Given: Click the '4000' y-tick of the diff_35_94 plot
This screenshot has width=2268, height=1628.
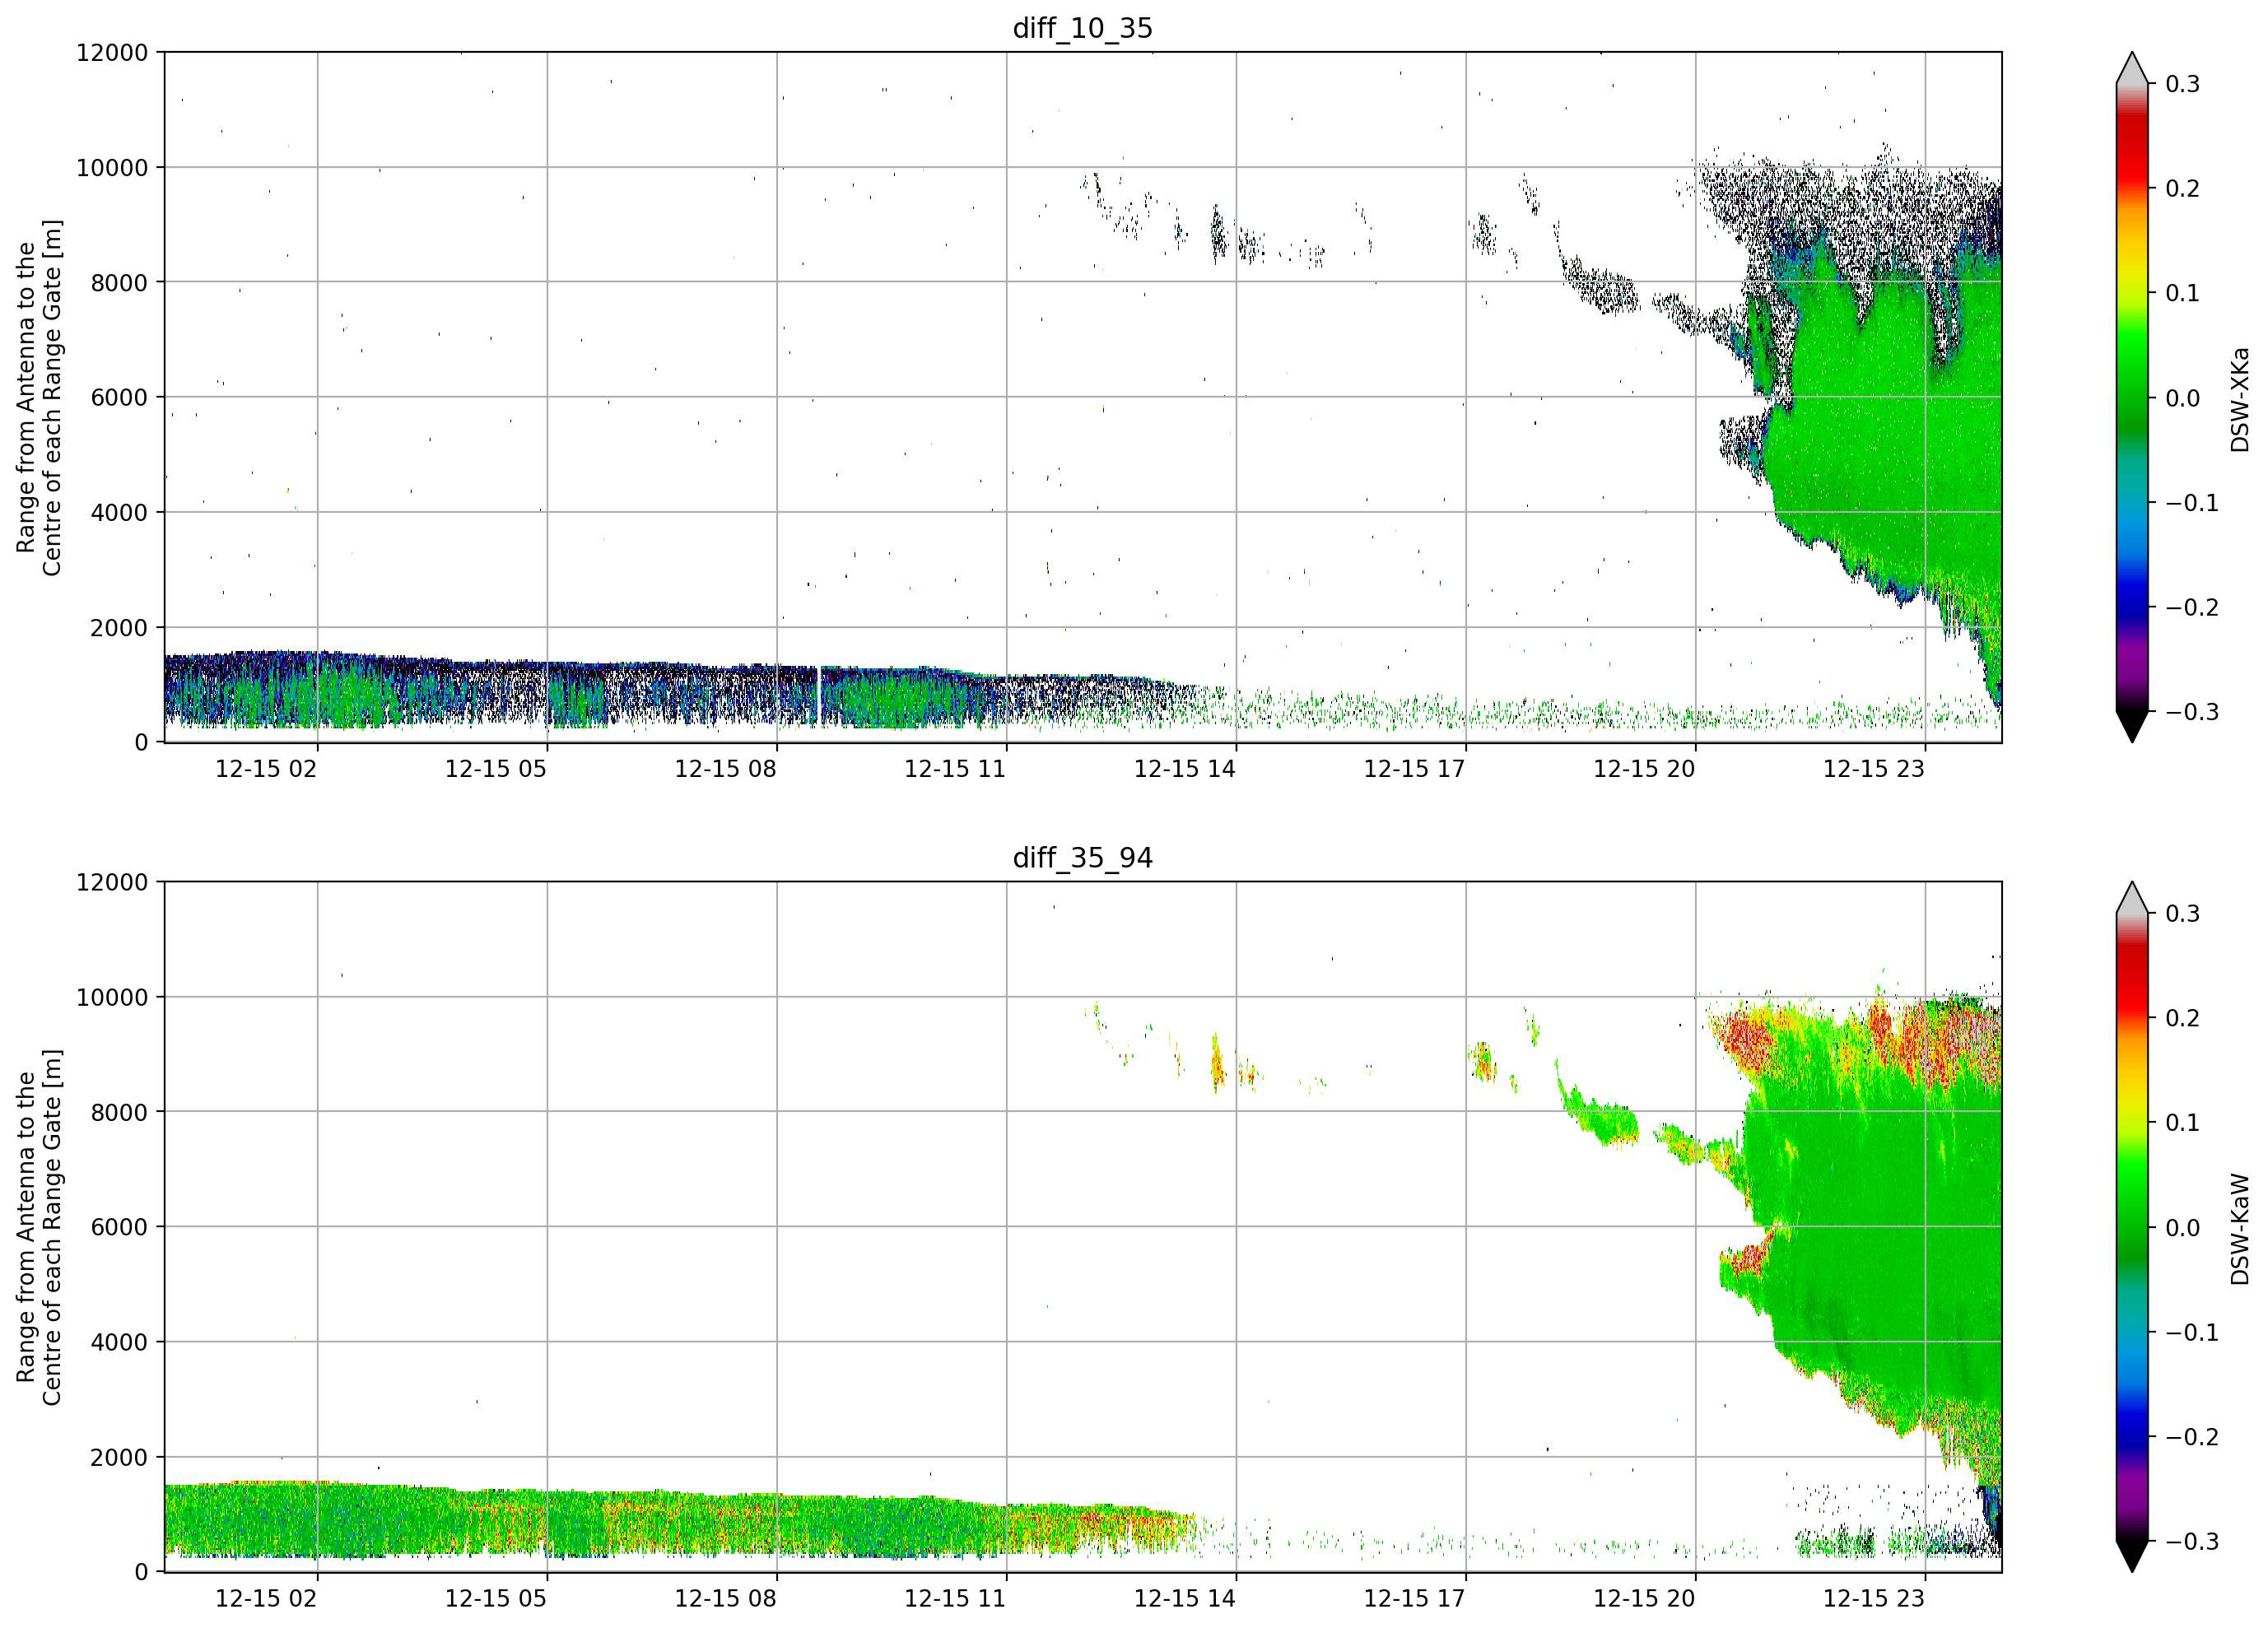Looking at the screenshot, I should (119, 1342).
